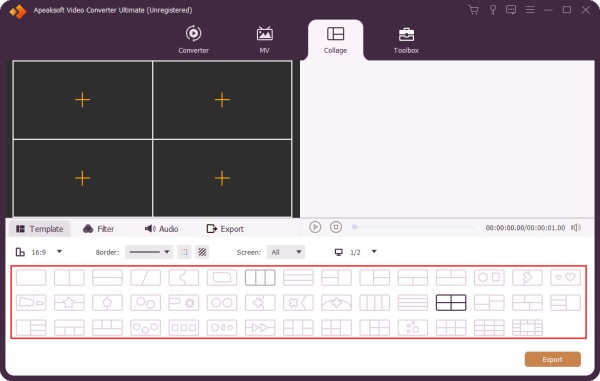Select the two horizontal halves template

pos(108,277)
